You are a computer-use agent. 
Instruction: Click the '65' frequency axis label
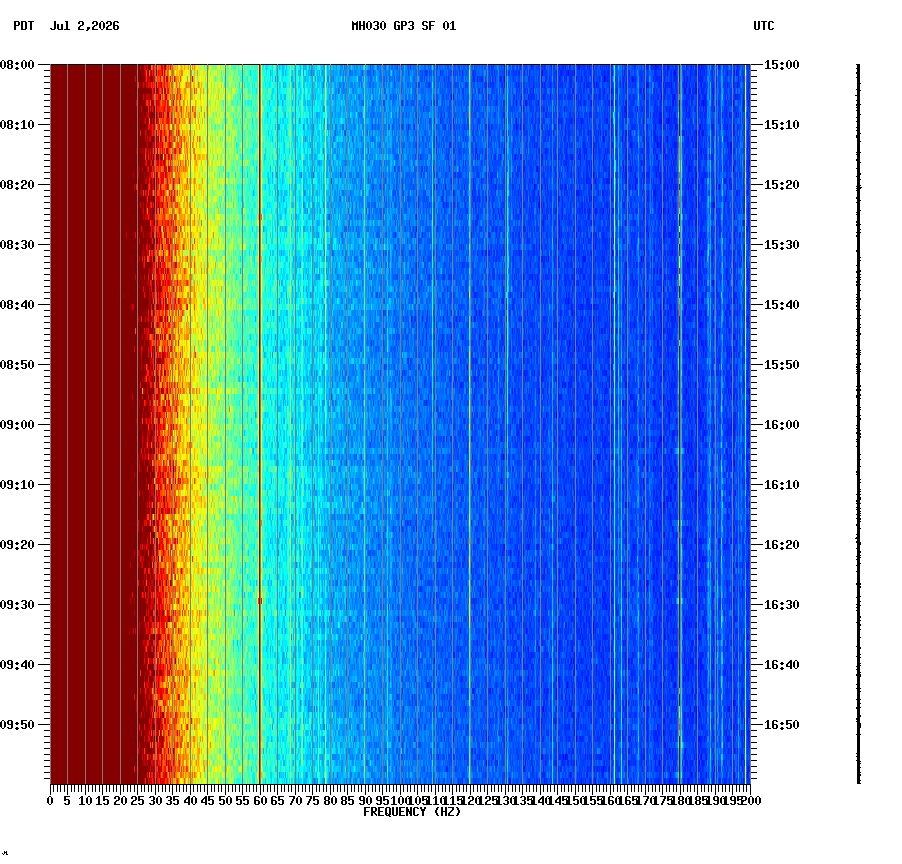coord(277,801)
